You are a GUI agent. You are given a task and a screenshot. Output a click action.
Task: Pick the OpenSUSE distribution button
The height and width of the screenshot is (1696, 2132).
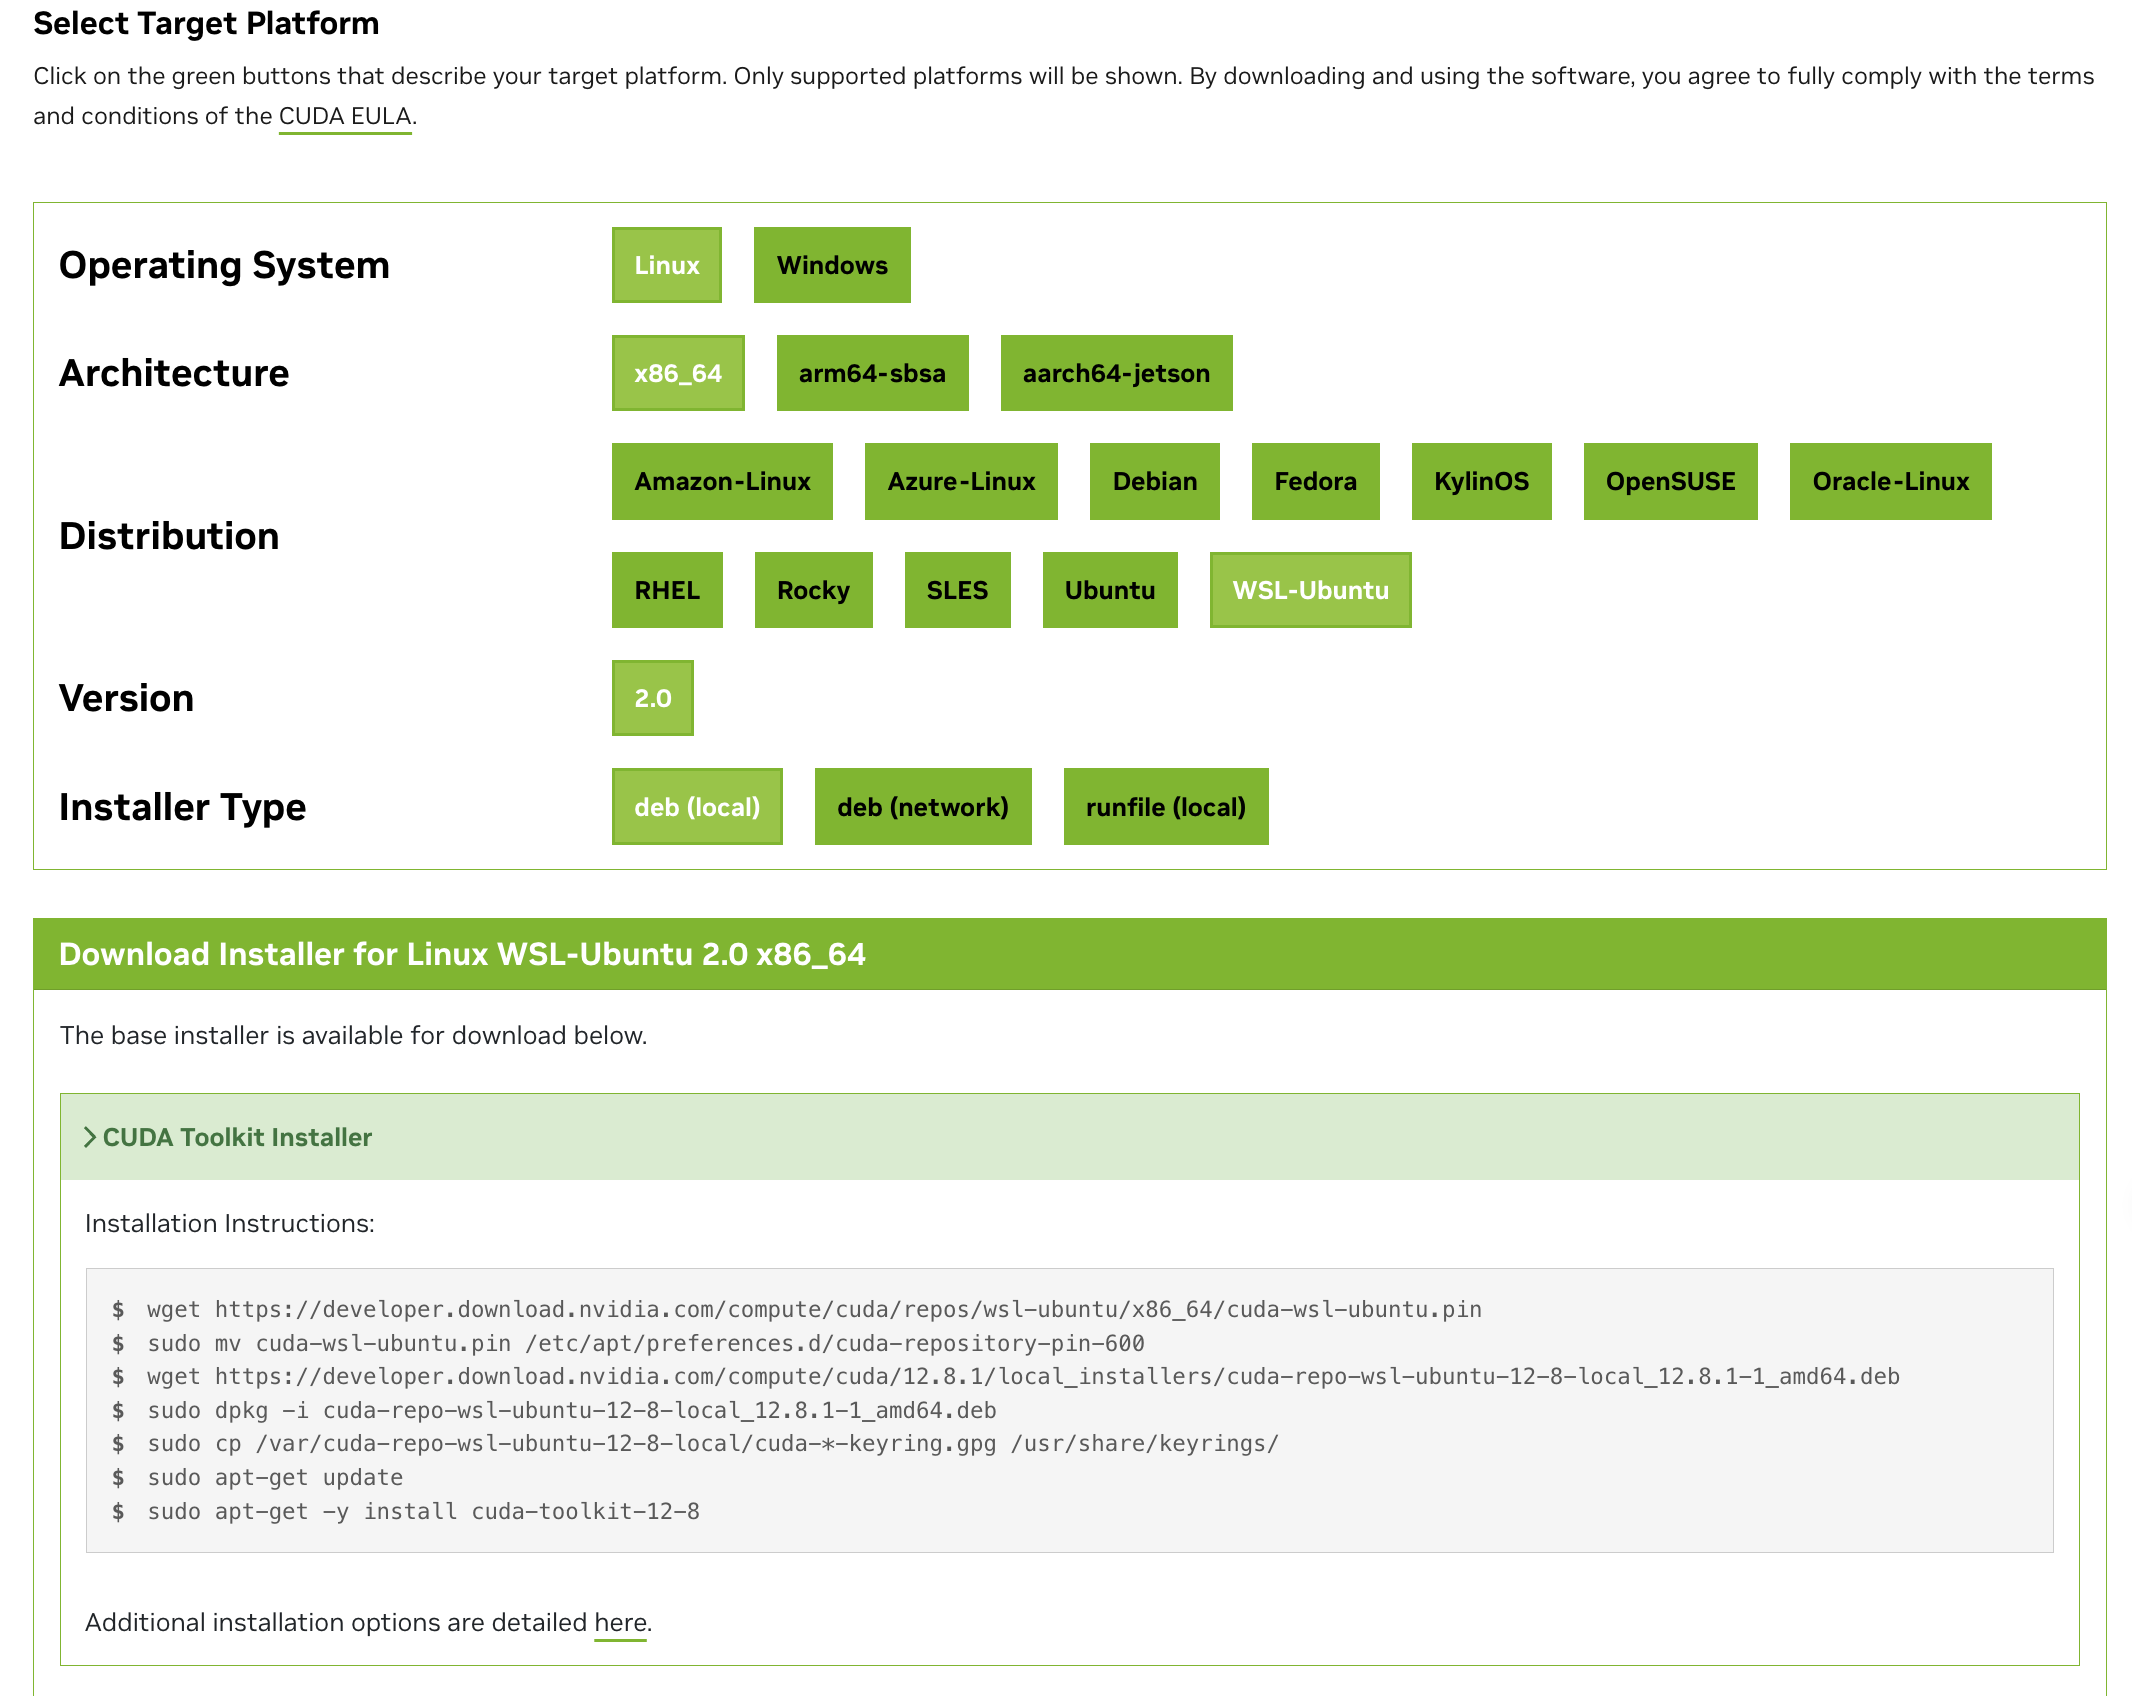tap(1671, 481)
